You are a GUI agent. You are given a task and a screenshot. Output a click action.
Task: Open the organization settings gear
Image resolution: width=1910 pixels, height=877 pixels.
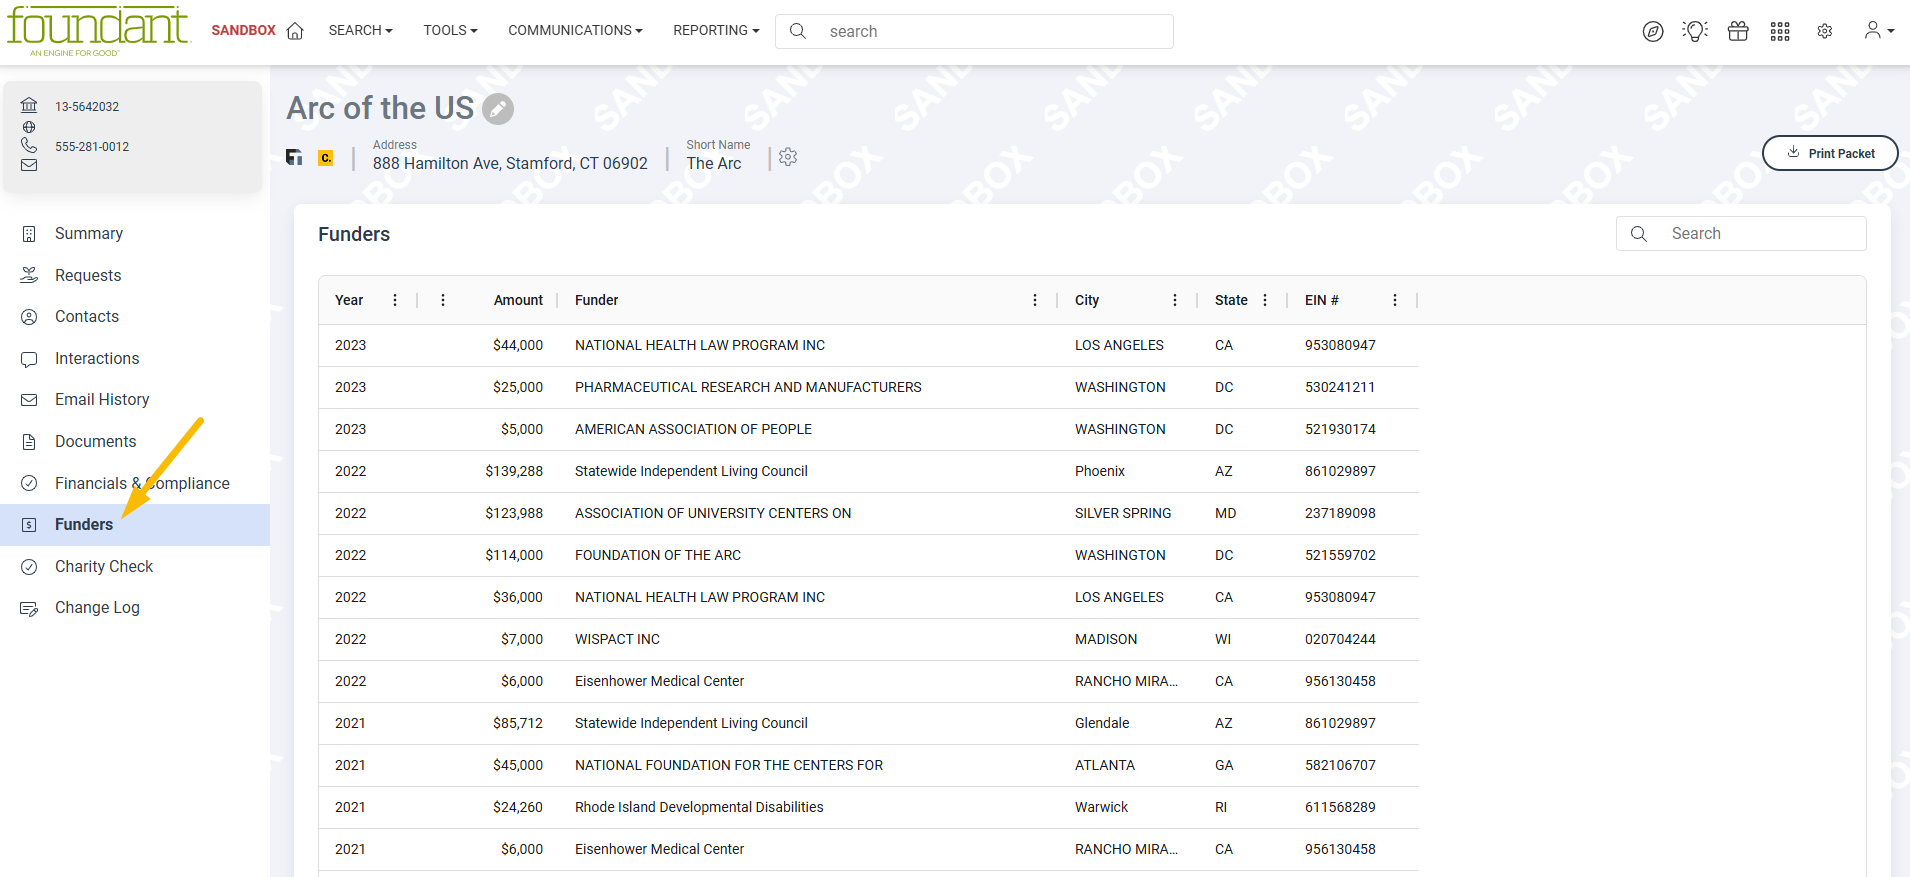pos(788,157)
